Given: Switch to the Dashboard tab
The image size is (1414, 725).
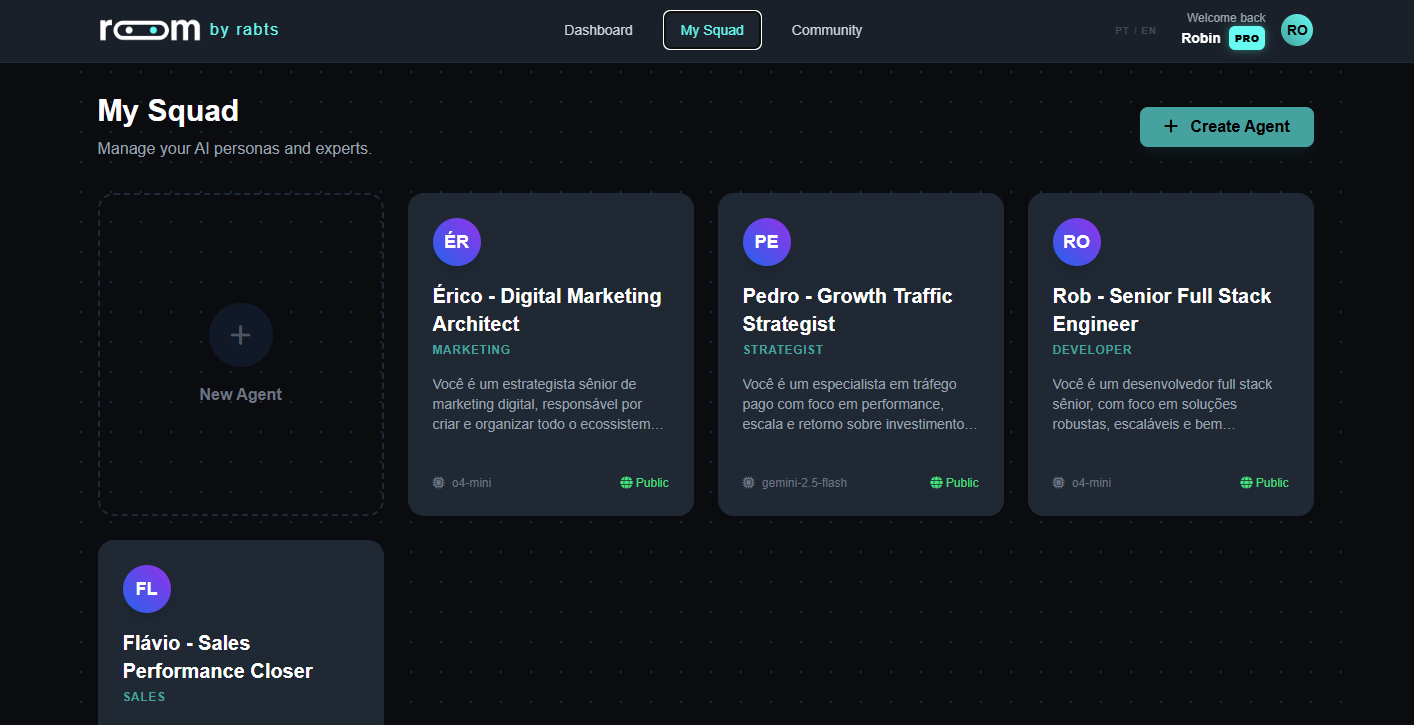Looking at the screenshot, I should pyautogui.click(x=598, y=30).
